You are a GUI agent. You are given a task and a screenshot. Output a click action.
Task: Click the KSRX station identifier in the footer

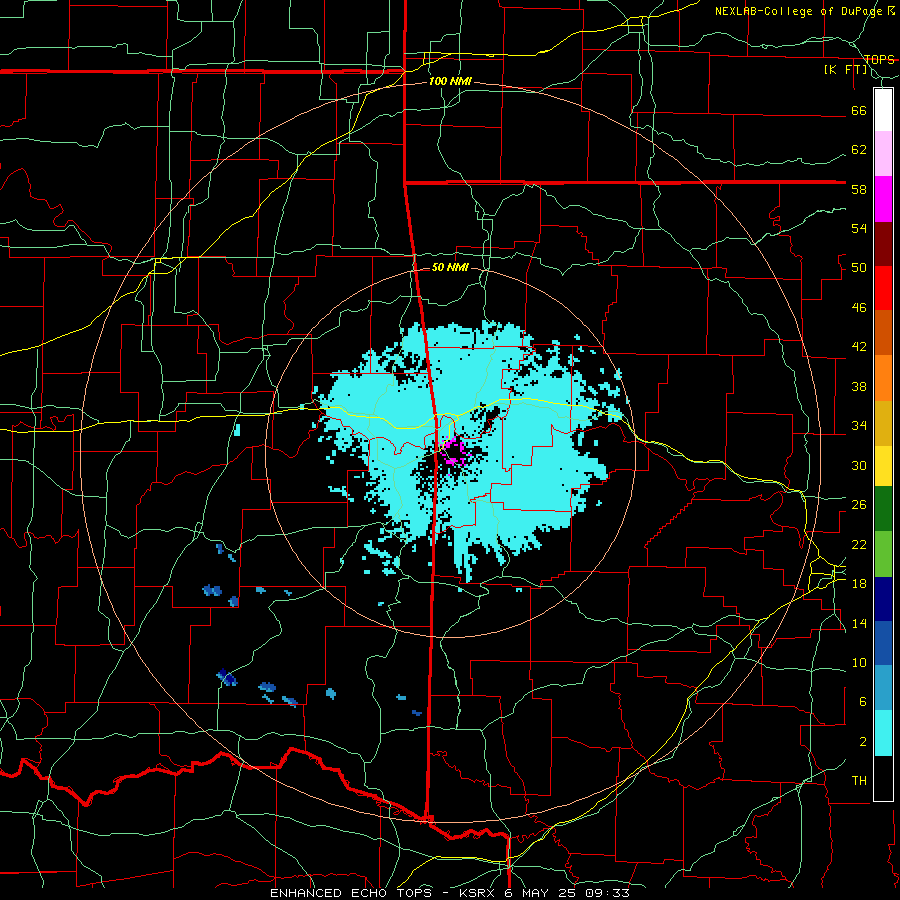[x=479, y=893]
